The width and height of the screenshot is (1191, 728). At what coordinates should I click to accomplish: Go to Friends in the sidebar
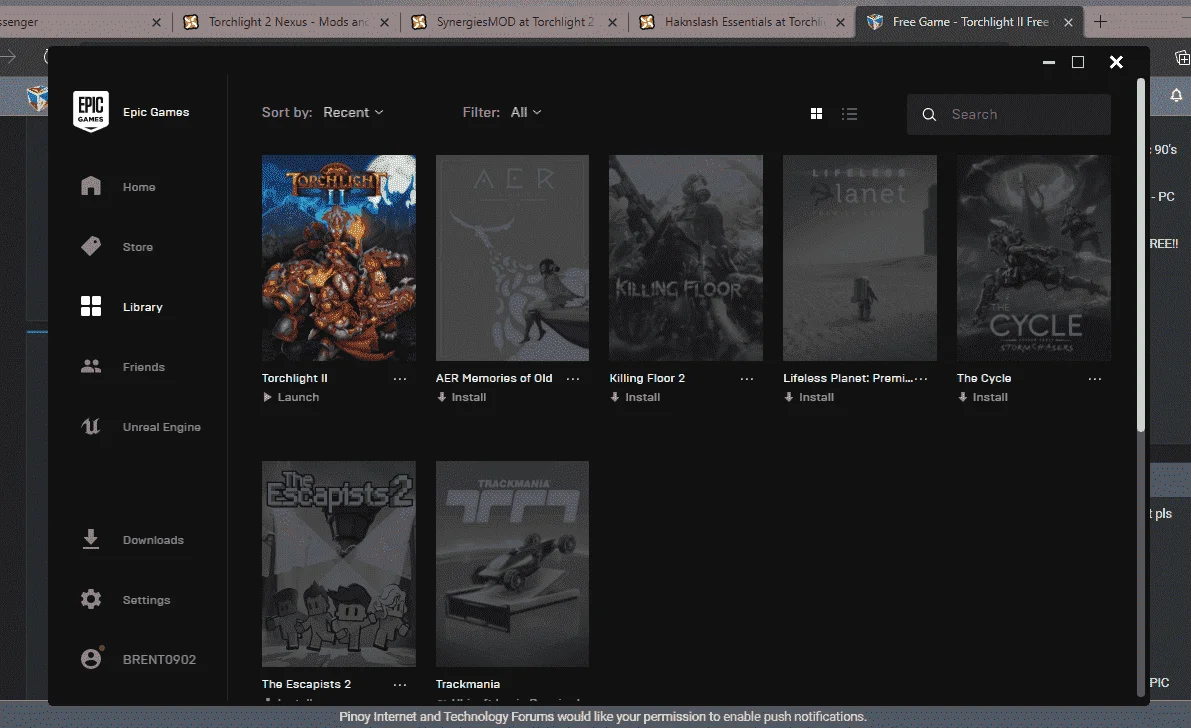(x=144, y=367)
